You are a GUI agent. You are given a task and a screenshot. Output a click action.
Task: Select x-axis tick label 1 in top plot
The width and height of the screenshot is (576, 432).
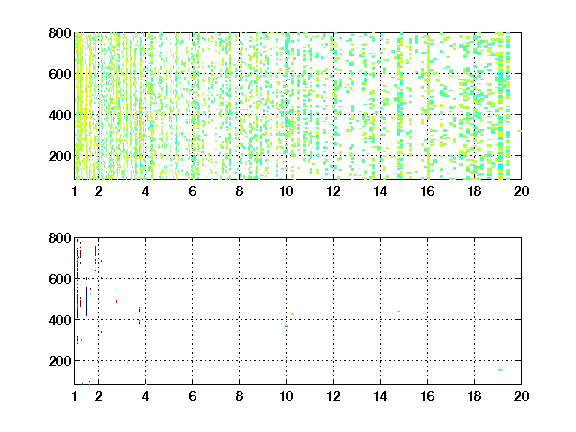click(75, 191)
